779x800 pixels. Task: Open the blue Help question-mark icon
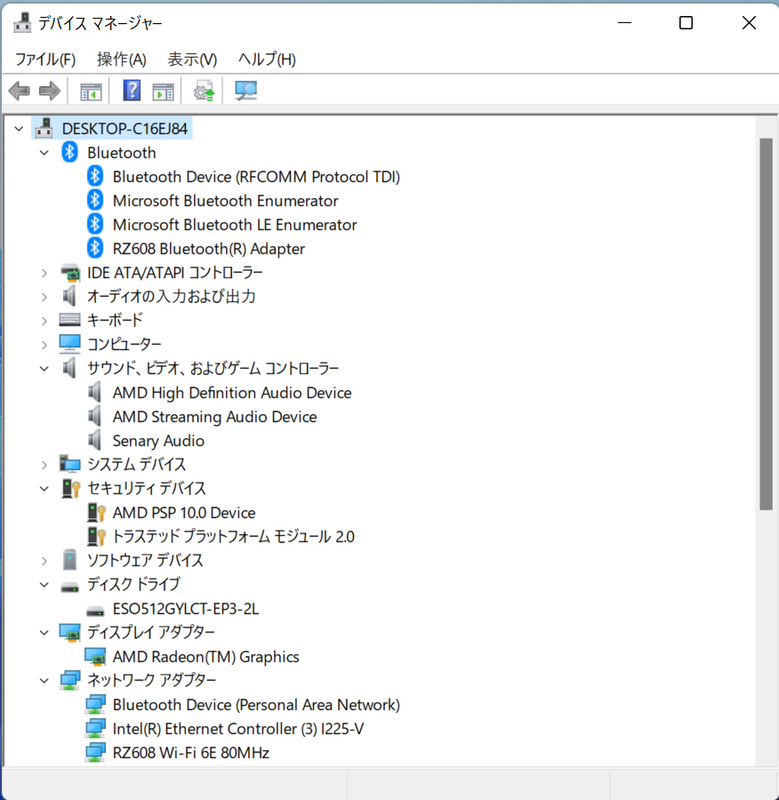click(x=132, y=90)
